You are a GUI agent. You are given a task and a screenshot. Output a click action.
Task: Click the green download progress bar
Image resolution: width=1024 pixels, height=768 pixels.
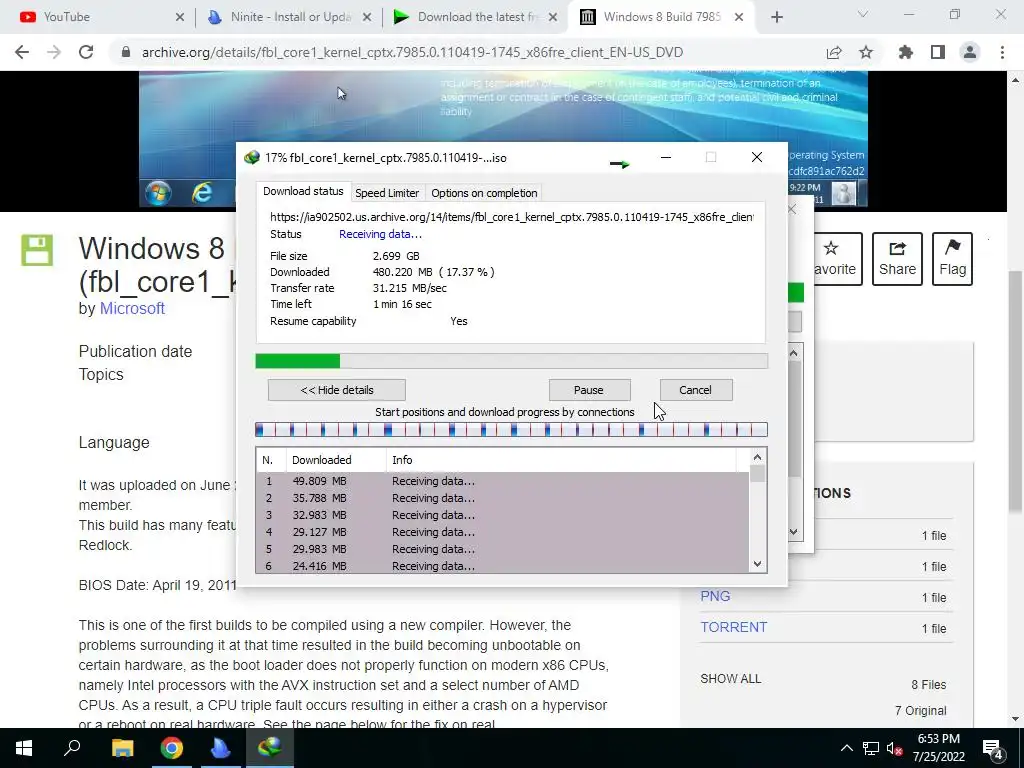[x=511, y=361]
